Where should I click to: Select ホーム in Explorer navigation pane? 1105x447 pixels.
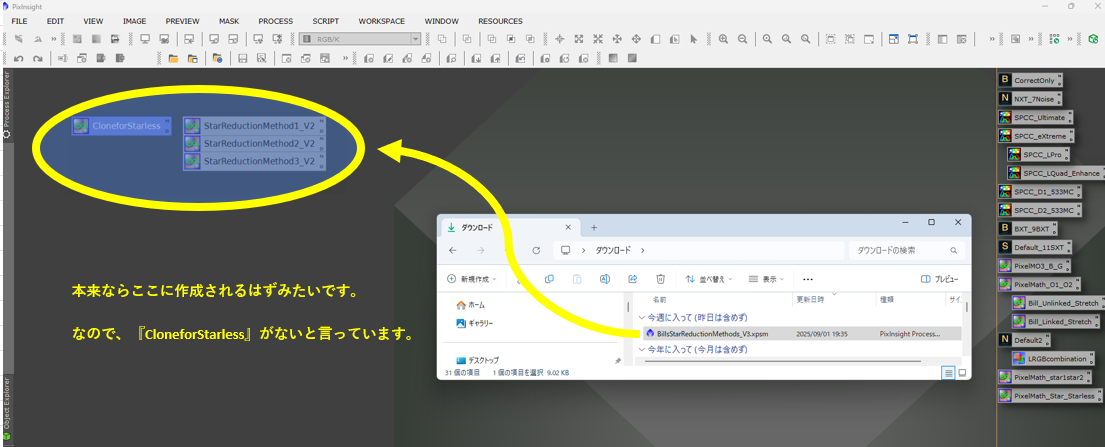tap(471, 305)
